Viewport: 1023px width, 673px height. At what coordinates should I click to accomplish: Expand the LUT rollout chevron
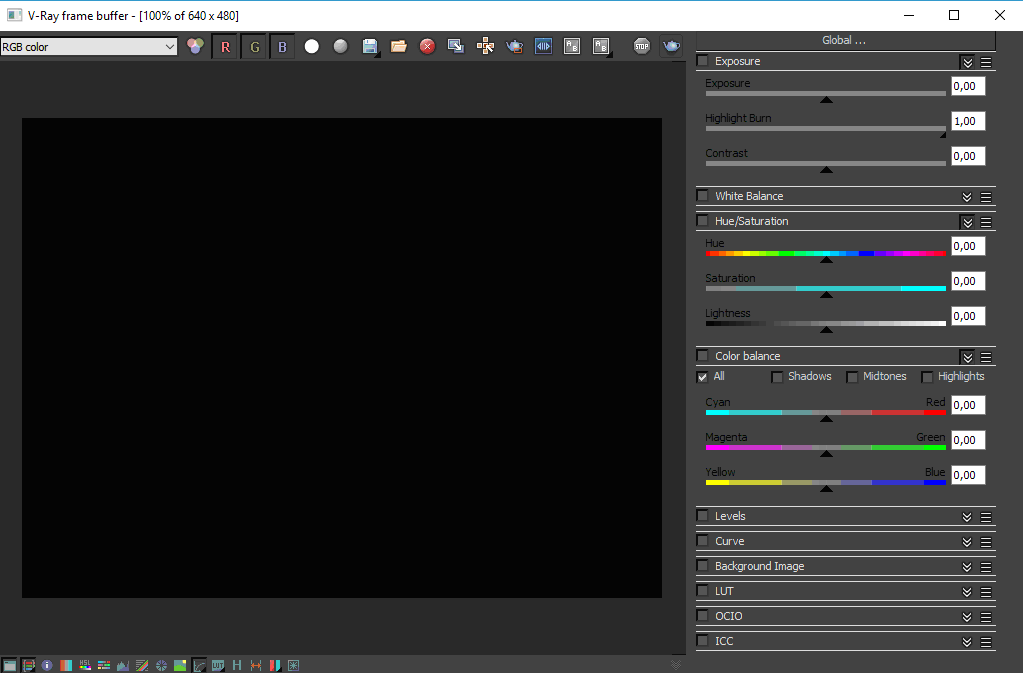tap(968, 592)
